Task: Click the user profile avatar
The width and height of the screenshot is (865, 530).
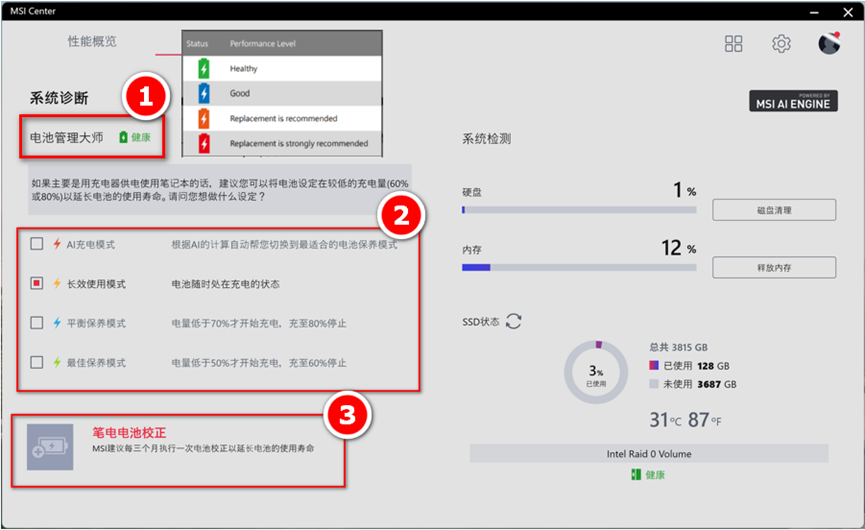Action: [829, 43]
